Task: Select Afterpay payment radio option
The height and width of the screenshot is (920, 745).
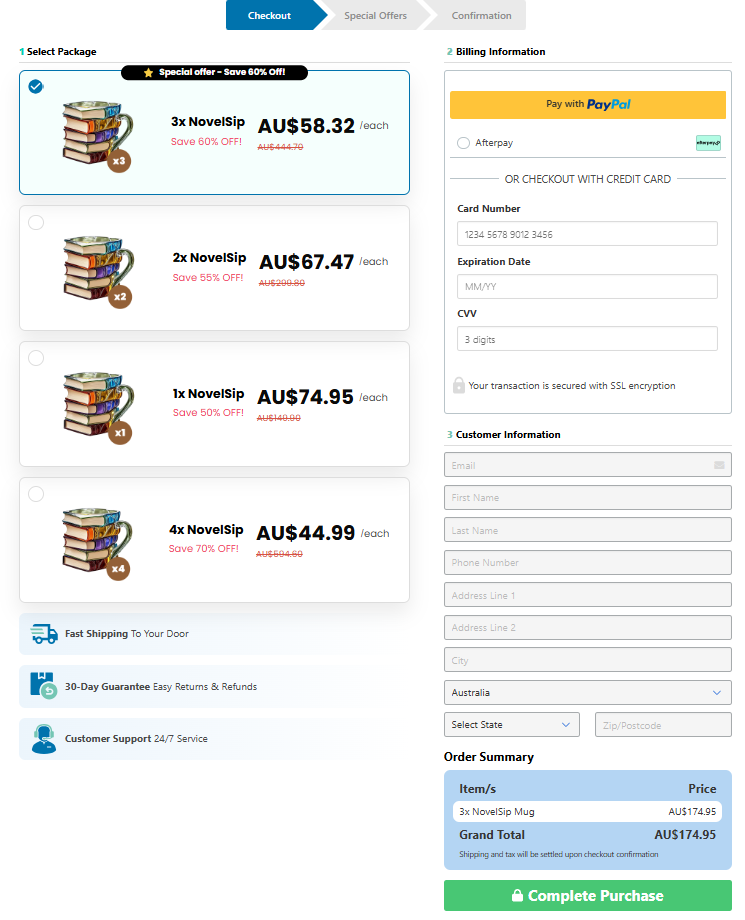Action: pos(463,143)
